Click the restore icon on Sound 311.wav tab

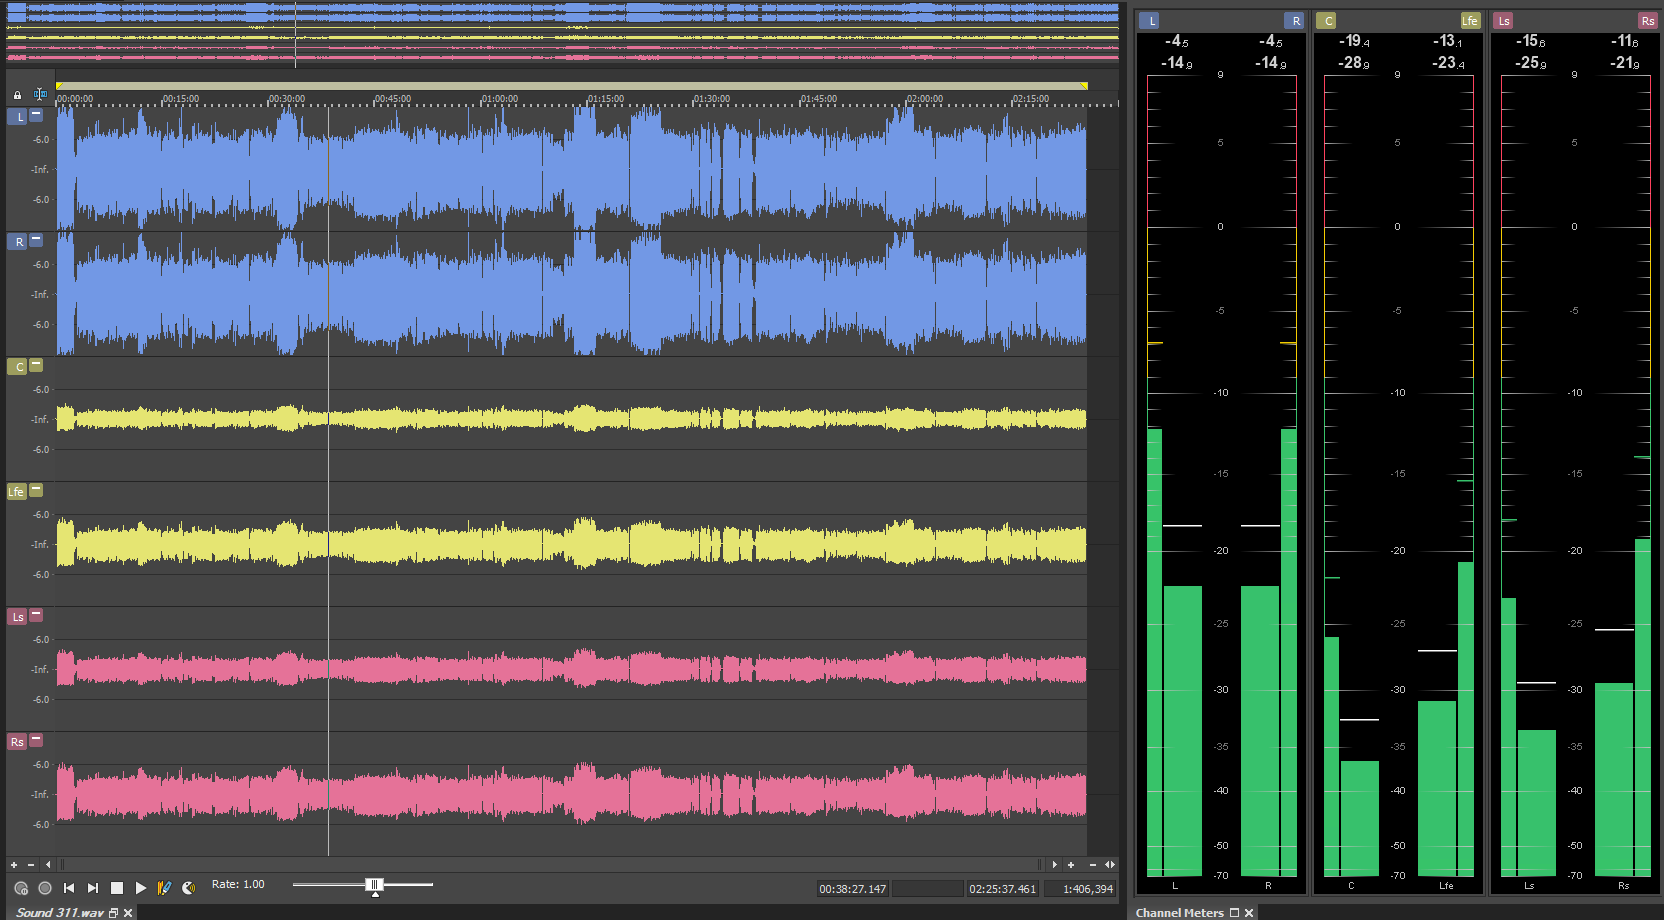tap(114, 913)
